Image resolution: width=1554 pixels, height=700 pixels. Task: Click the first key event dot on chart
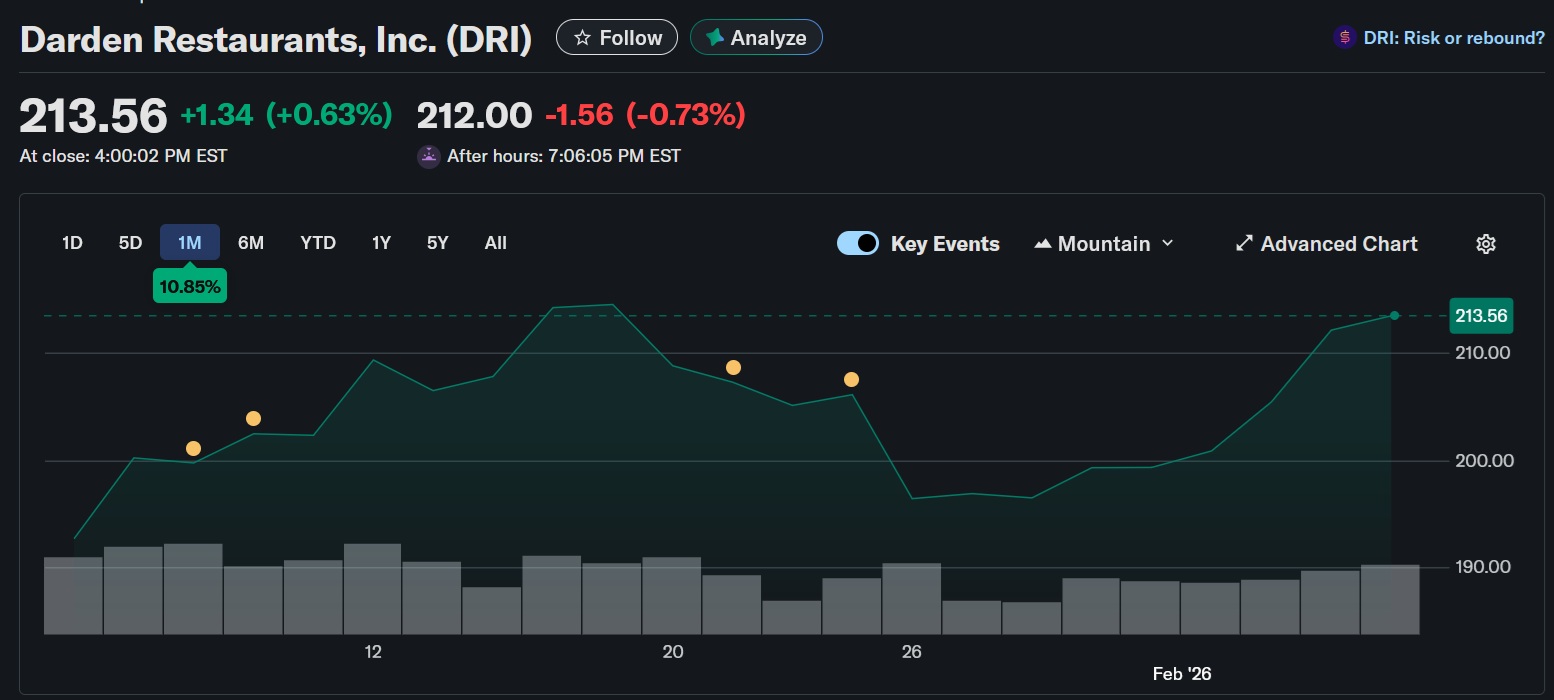coord(193,448)
